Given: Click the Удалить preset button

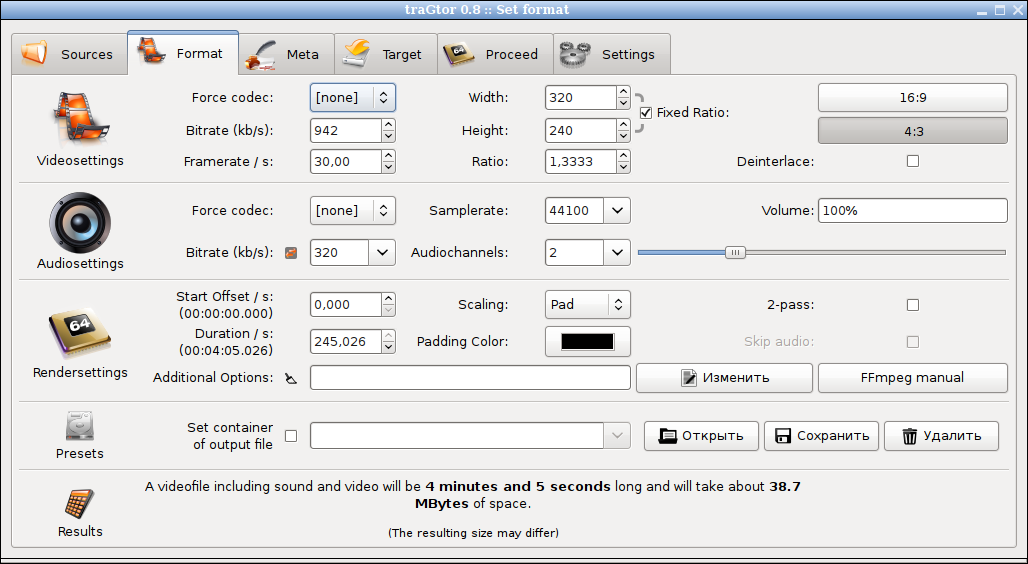Looking at the screenshot, I should (941, 436).
